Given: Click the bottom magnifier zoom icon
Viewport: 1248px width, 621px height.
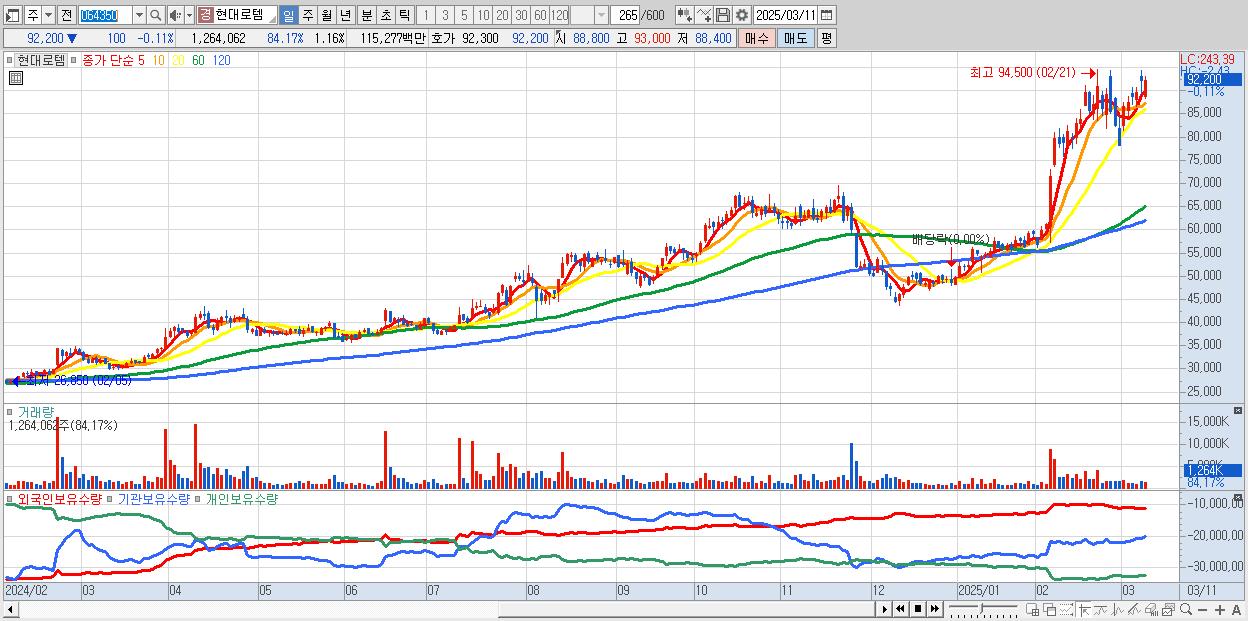Looking at the screenshot, I should click(1186, 609).
